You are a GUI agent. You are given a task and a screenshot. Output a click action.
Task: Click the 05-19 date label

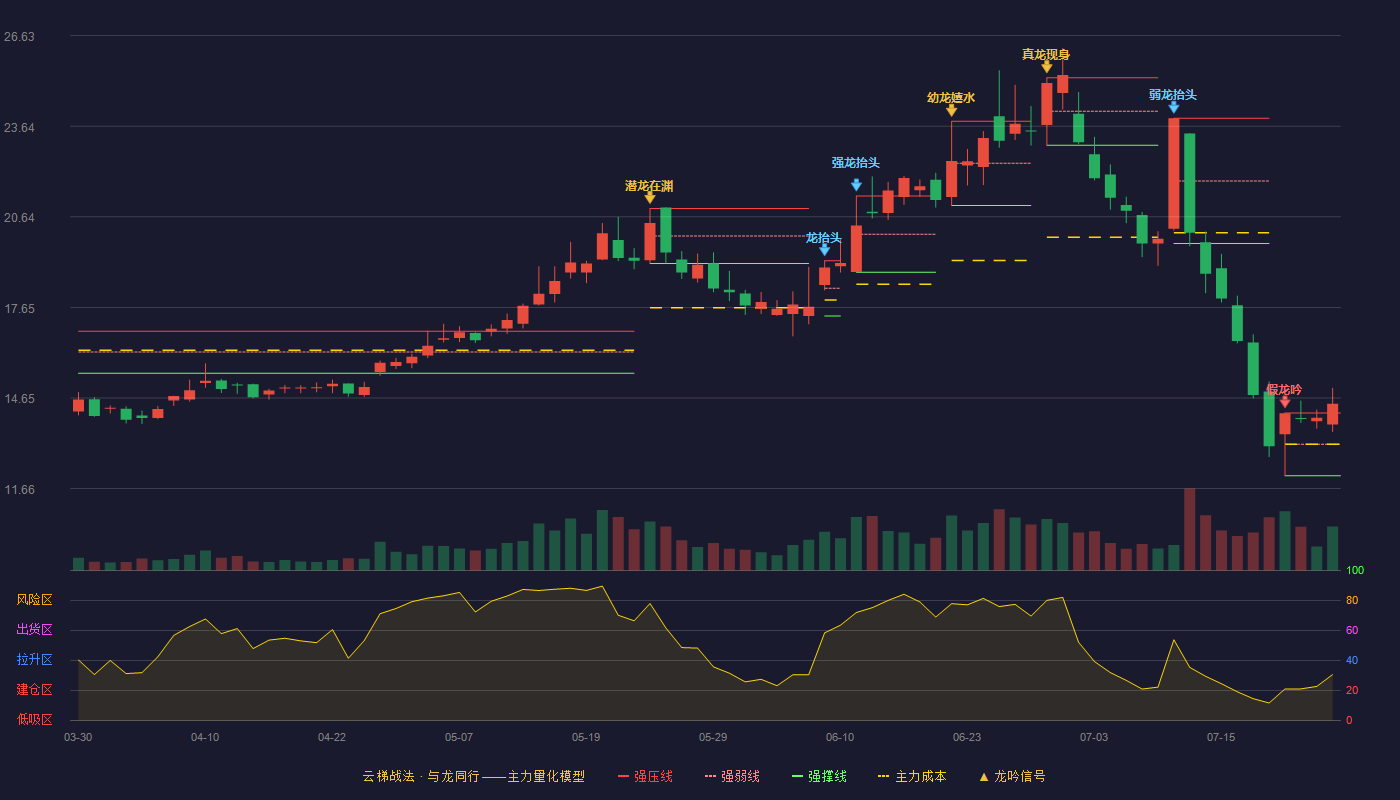pos(586,737)
